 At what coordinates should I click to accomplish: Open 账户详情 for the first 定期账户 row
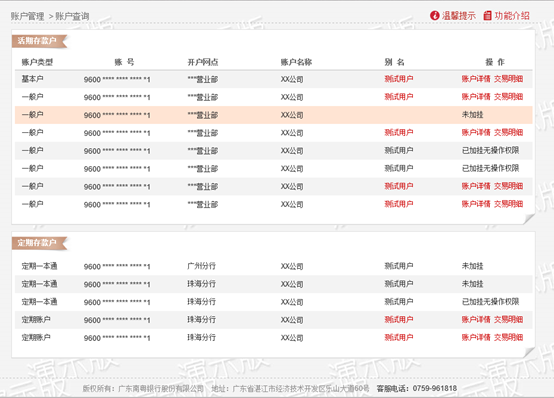point(476,320)
